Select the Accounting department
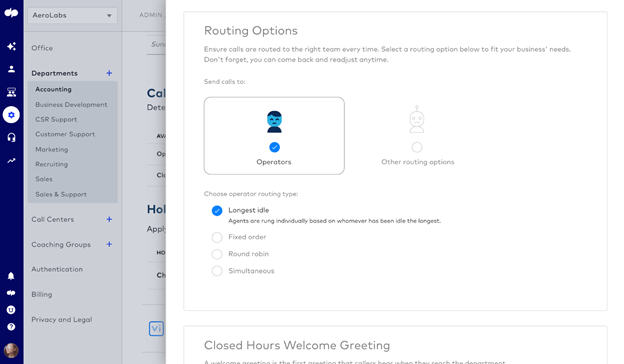The width and height of the screenshot is (624, 364). (53, 90)
